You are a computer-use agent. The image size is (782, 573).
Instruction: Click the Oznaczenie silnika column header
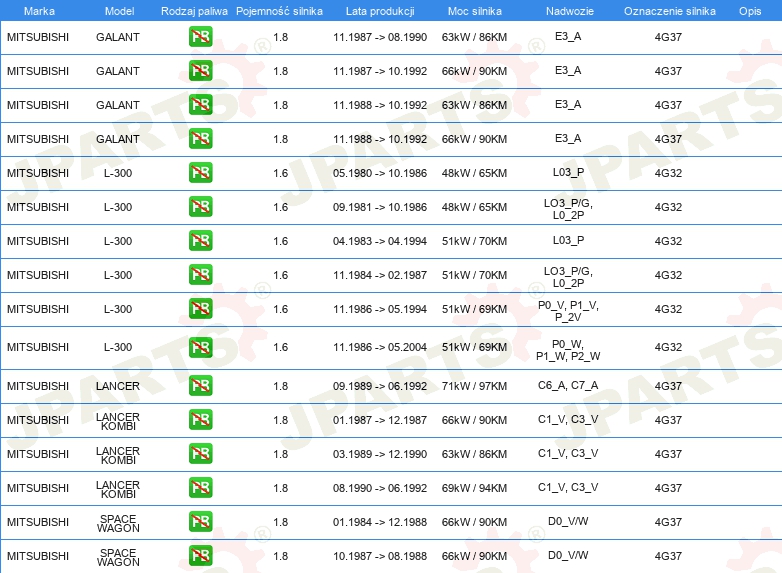coord(669,11)
